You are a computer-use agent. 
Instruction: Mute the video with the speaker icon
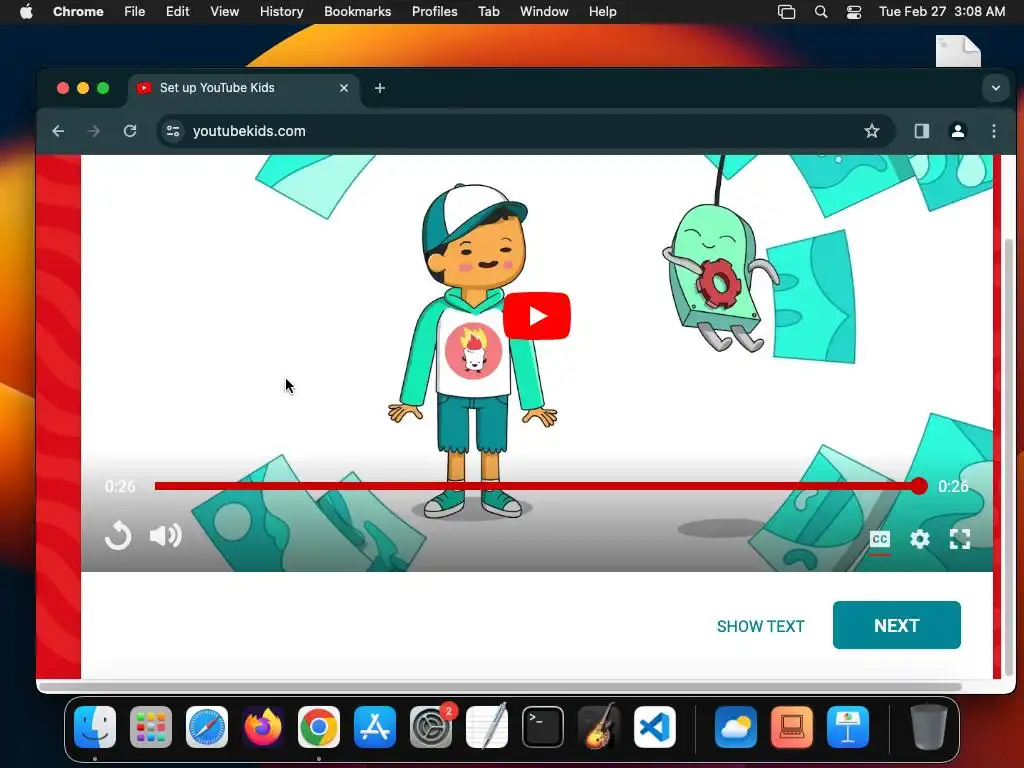(165, 536)
